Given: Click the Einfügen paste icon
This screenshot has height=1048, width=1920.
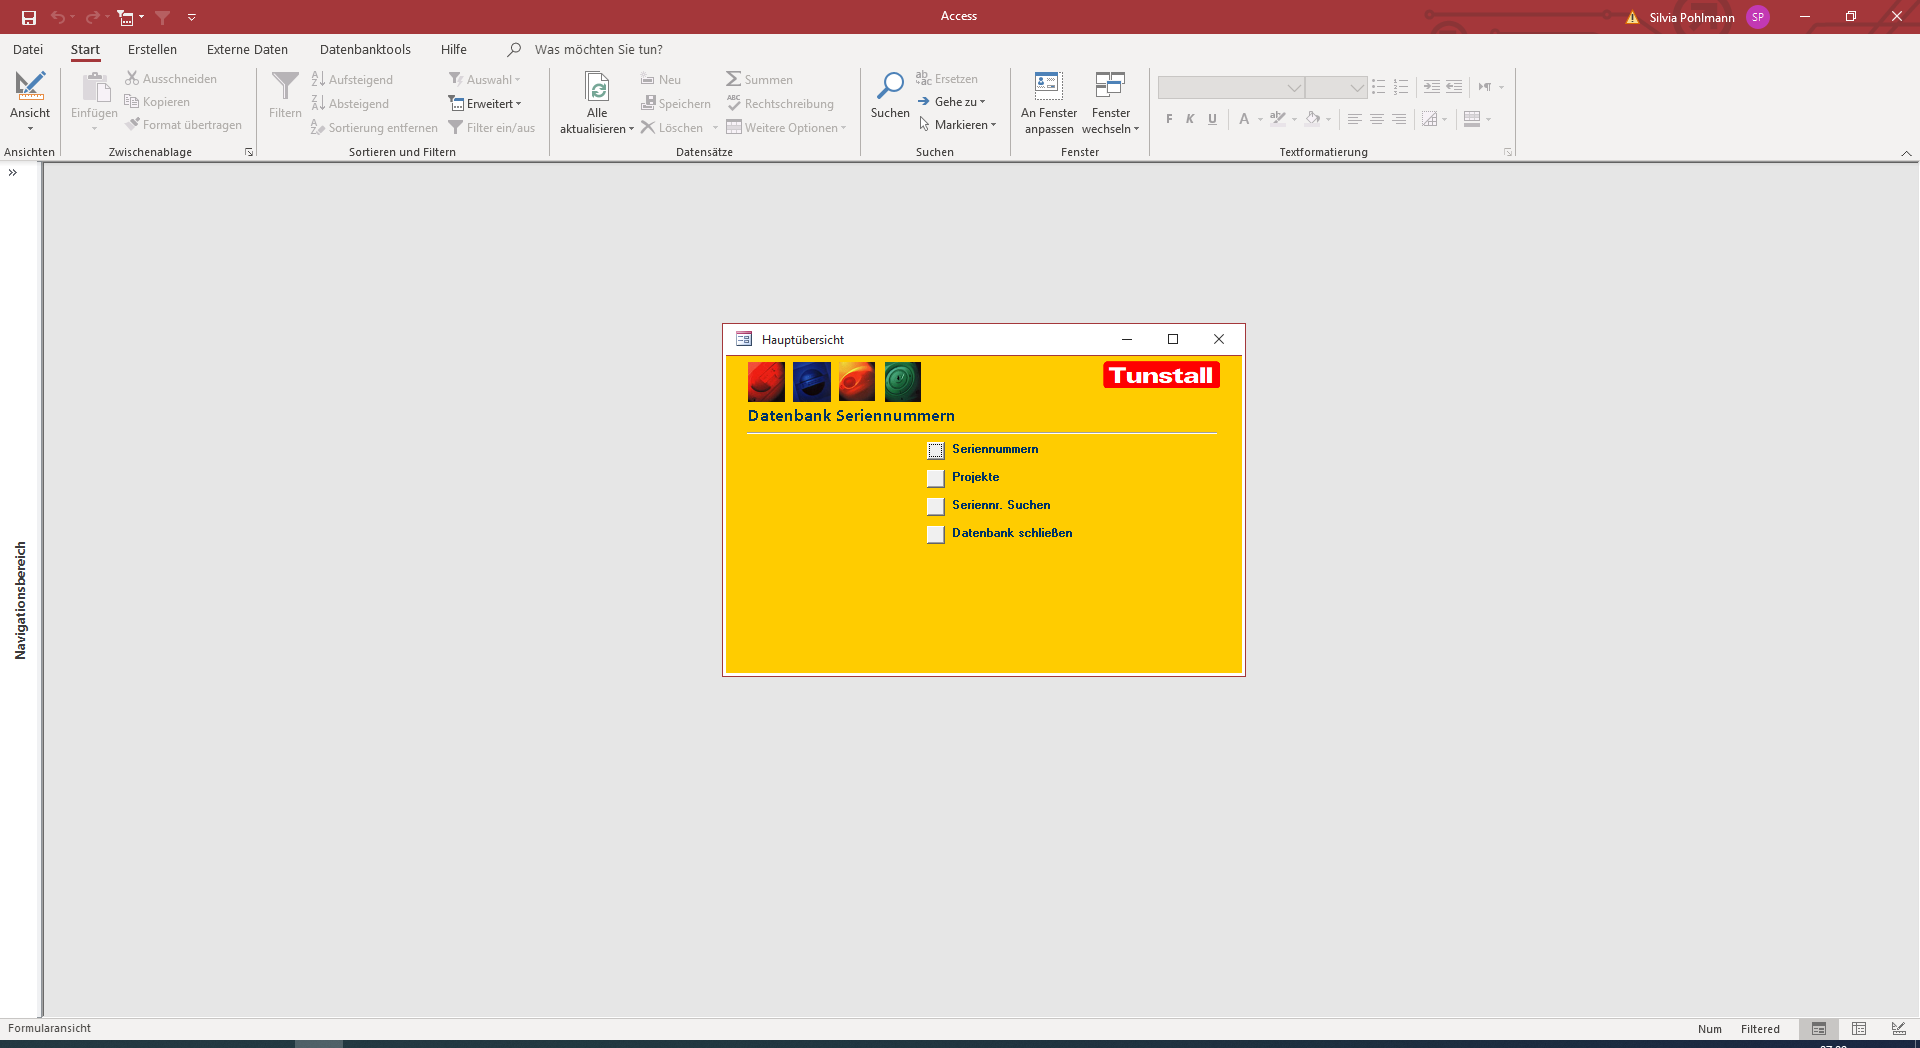Looking at the screenshot, I should [95, 88].
